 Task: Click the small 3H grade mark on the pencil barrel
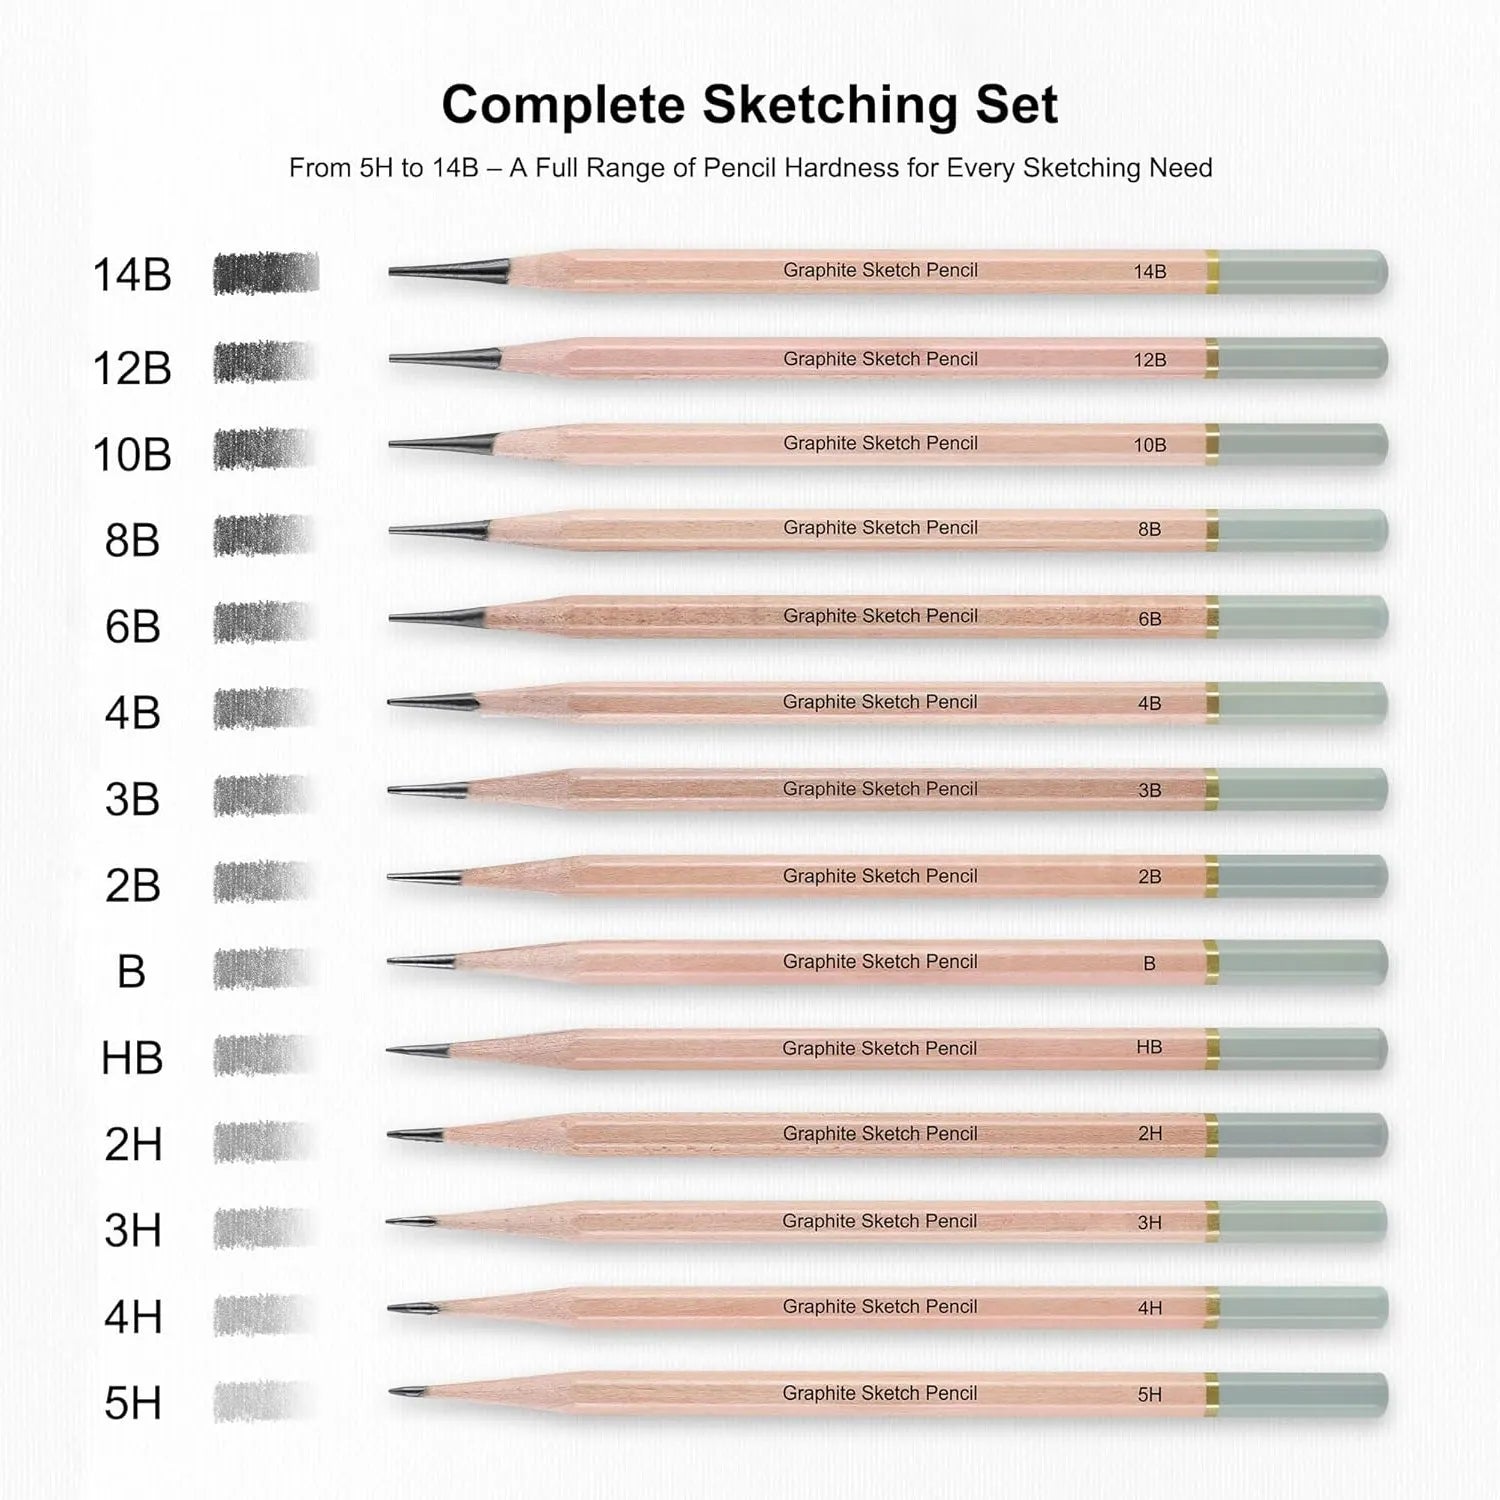(1150, 1222)
